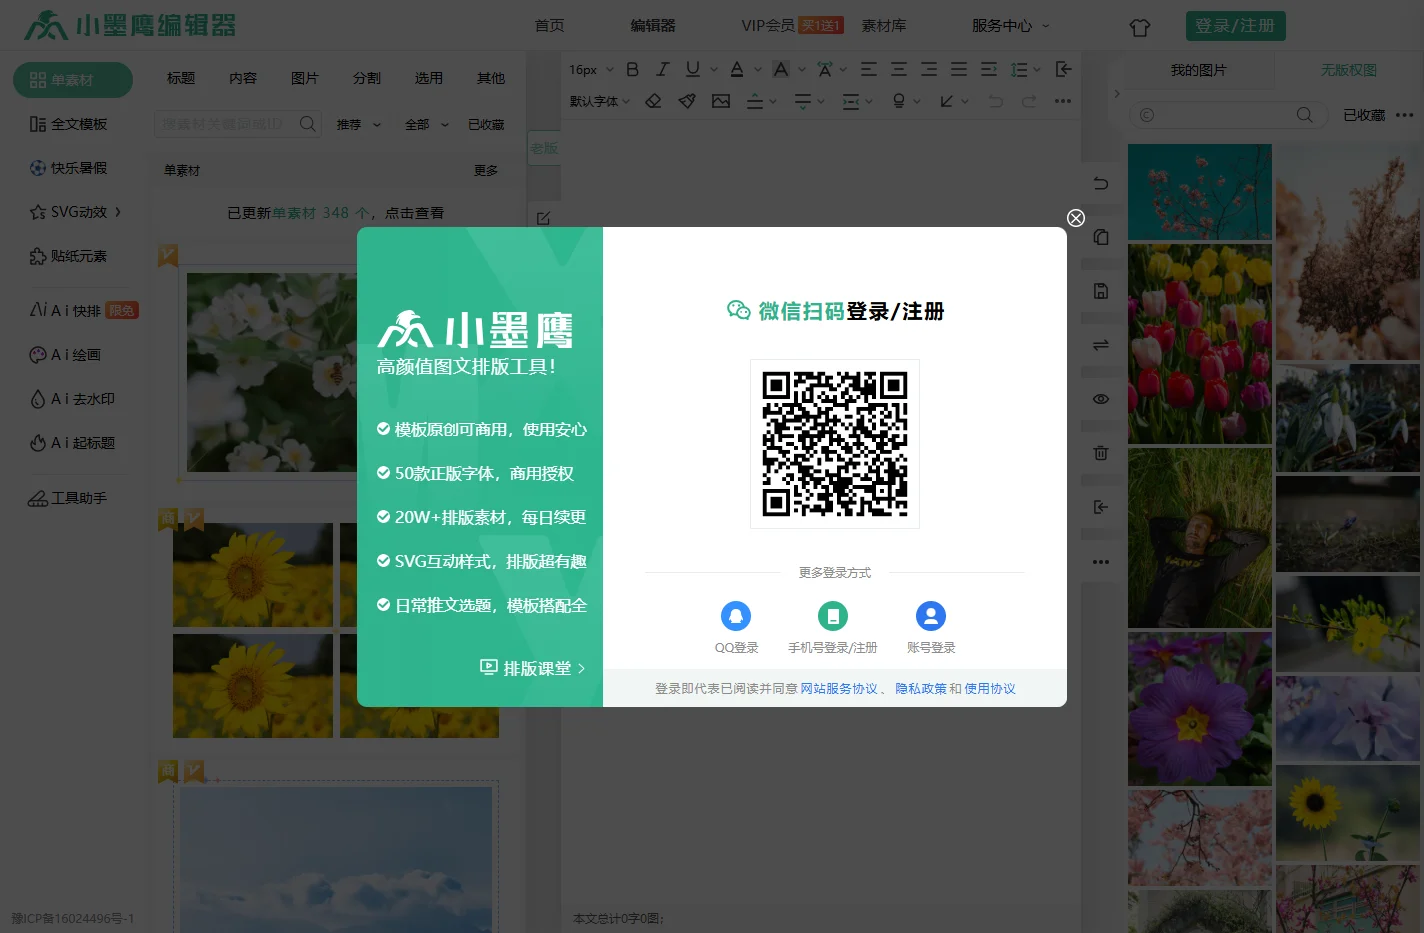Switch to 无版权图 tab

[x=1349, y=70]
